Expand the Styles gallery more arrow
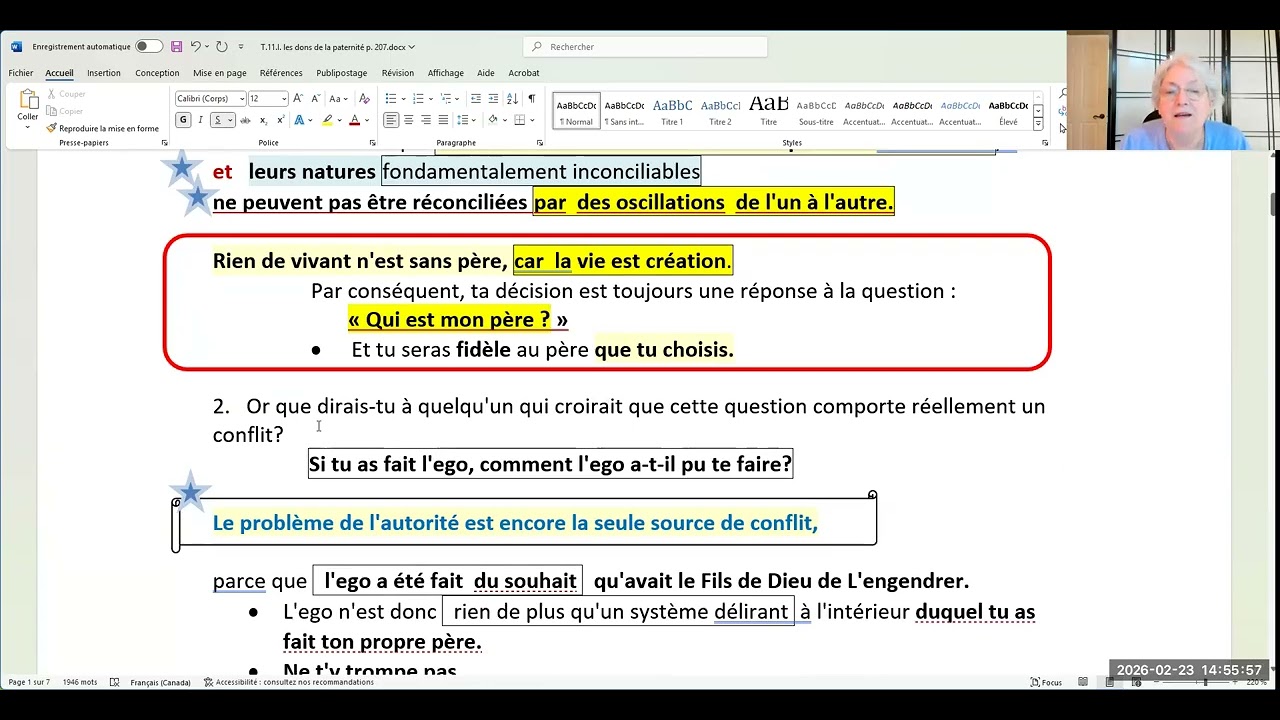This screenshot has width=1280, height=720. point(1038,124)
